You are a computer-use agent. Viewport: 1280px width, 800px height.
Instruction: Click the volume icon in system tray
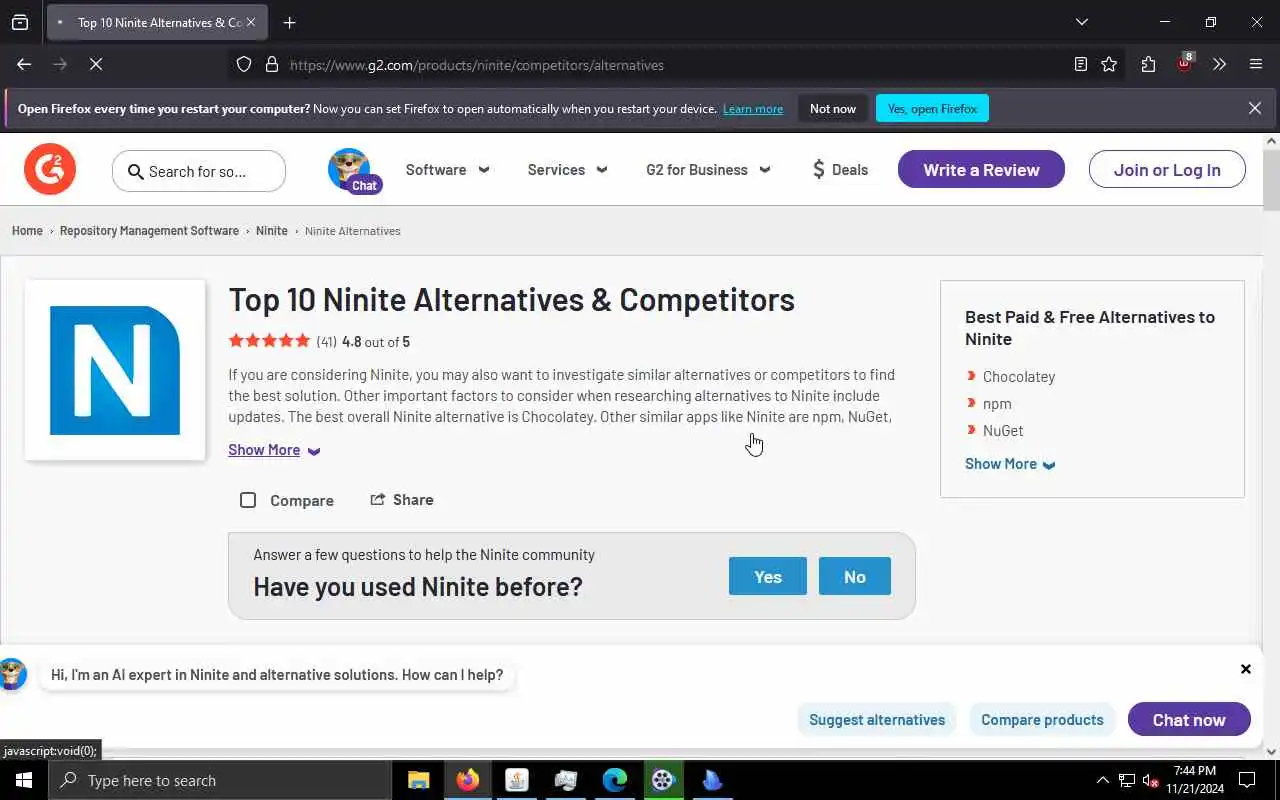pyautogui.click(x=1150, y=780)
